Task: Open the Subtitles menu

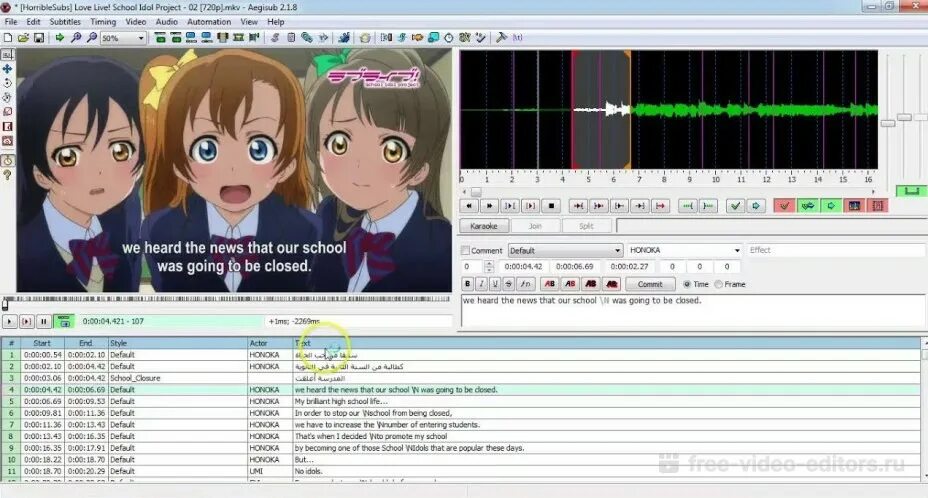Action: [65, 22]
